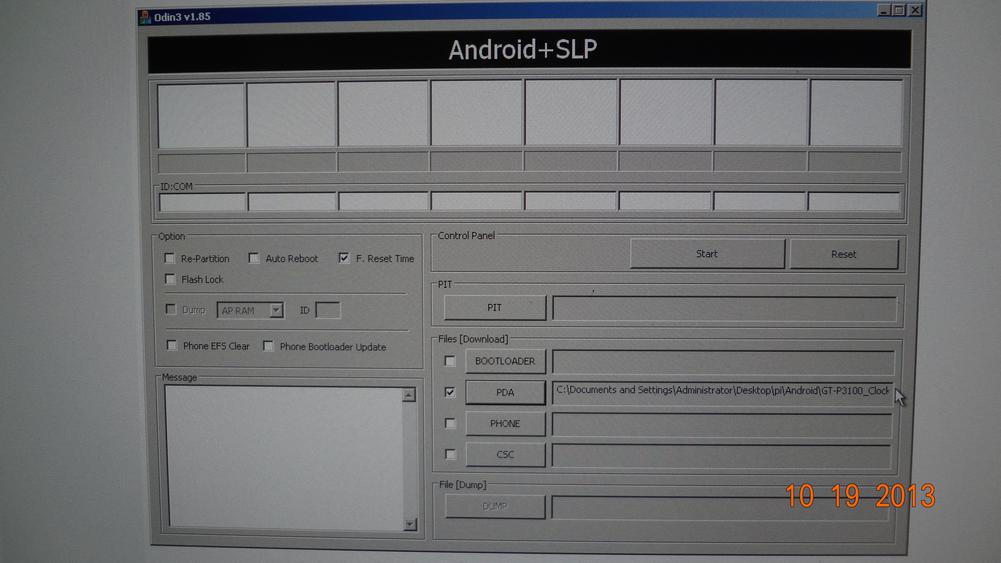Click the CSC browse button
Image resolution: width=1001 pixels, height=563 pixels.
(505, 454)
